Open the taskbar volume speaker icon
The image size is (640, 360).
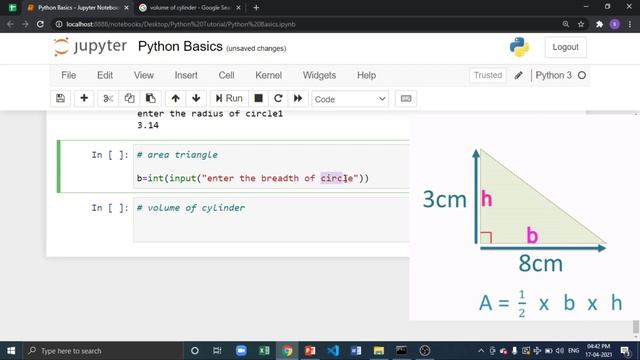click(560, 351)
